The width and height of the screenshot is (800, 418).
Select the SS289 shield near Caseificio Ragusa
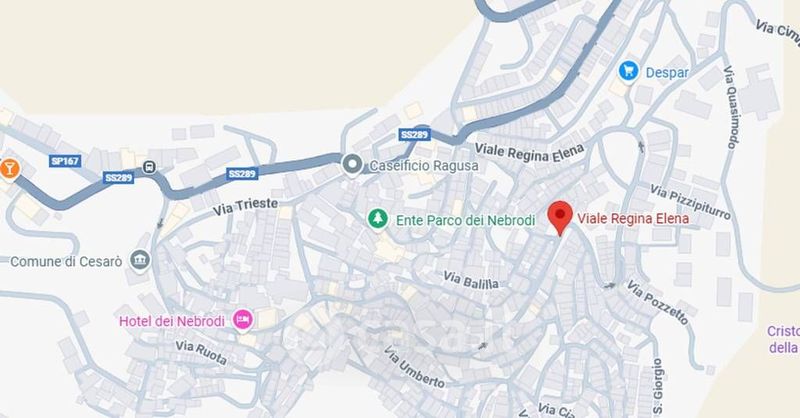tap(414, 135)
